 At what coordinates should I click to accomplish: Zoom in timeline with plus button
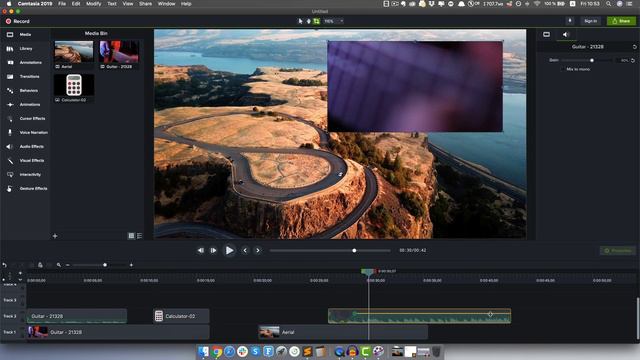click(x=131, y=265)
